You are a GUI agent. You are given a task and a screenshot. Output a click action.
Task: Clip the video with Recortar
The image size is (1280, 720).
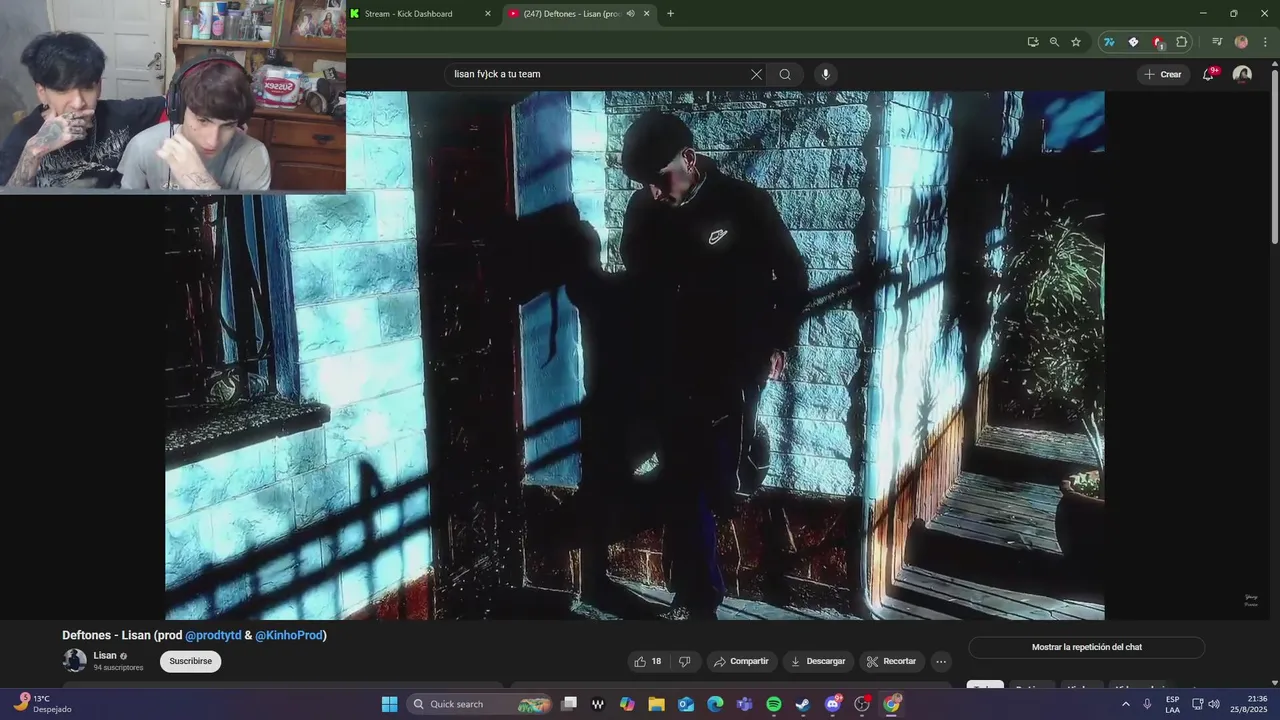(891, 661)
